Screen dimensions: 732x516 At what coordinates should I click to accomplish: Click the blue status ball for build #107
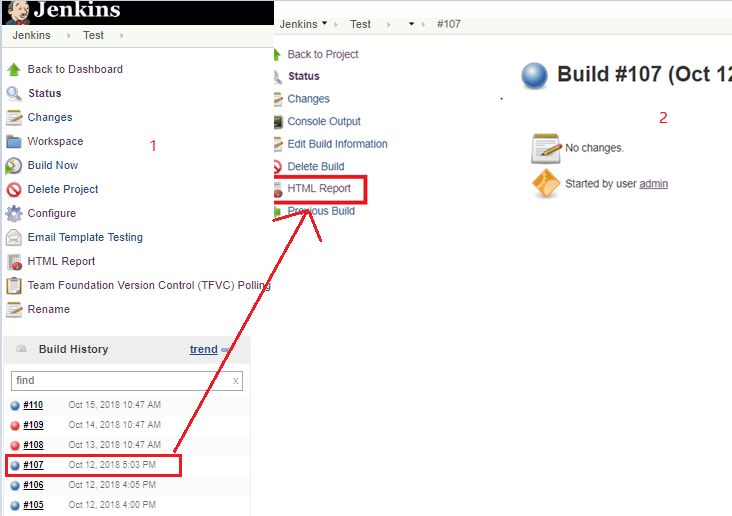coord(15,466)
